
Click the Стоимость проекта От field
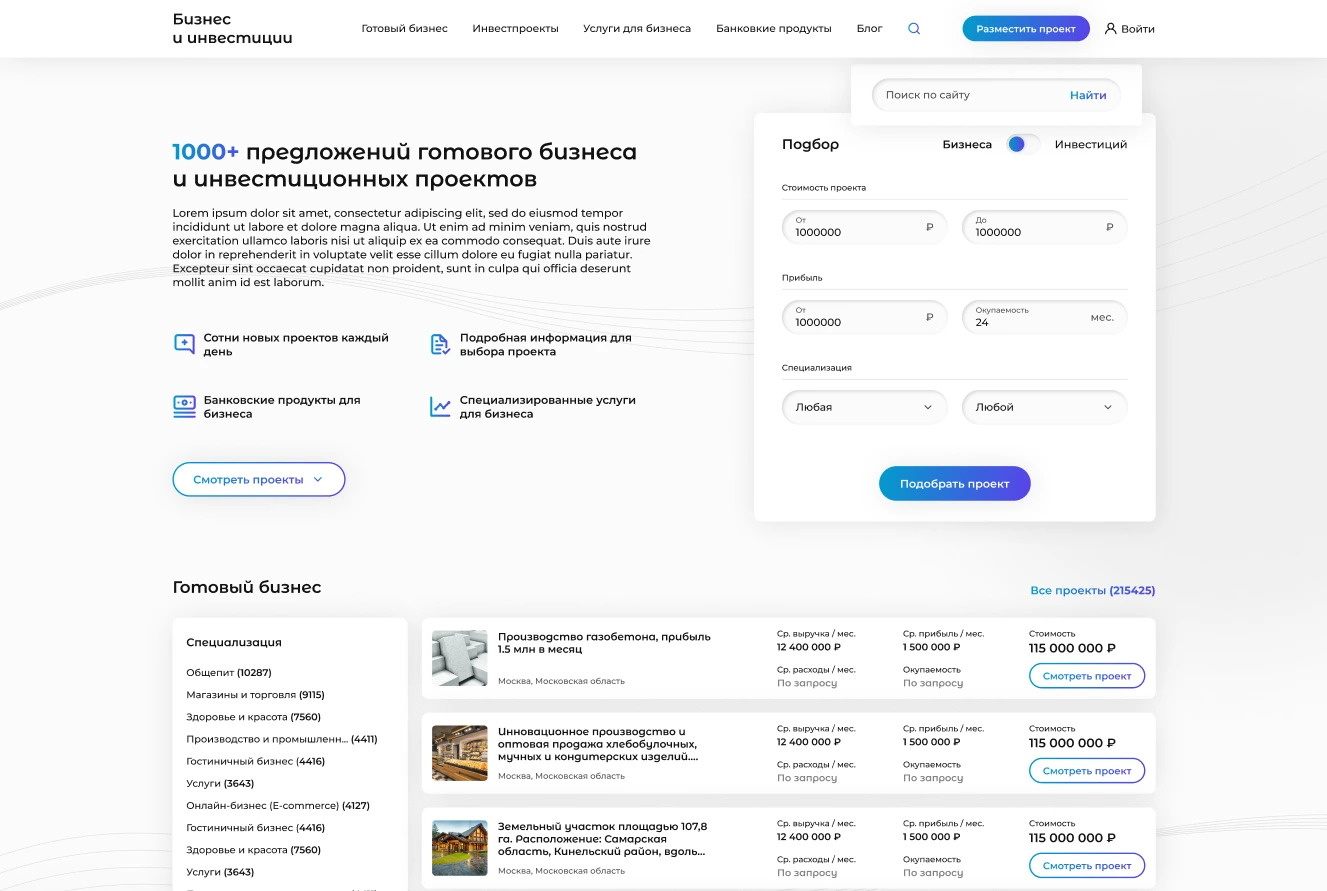pyautogui.click(x=864, y=227)
